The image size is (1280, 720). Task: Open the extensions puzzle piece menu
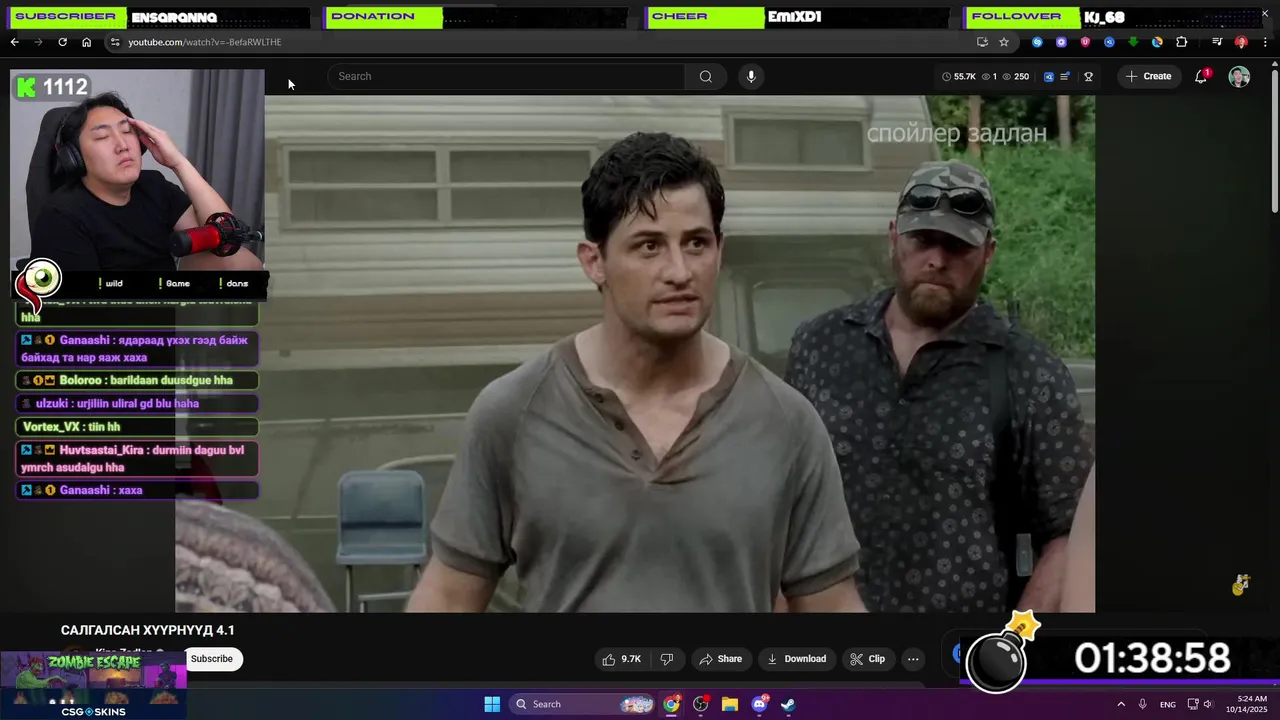pyautogui.click(x=1181, y=42)
